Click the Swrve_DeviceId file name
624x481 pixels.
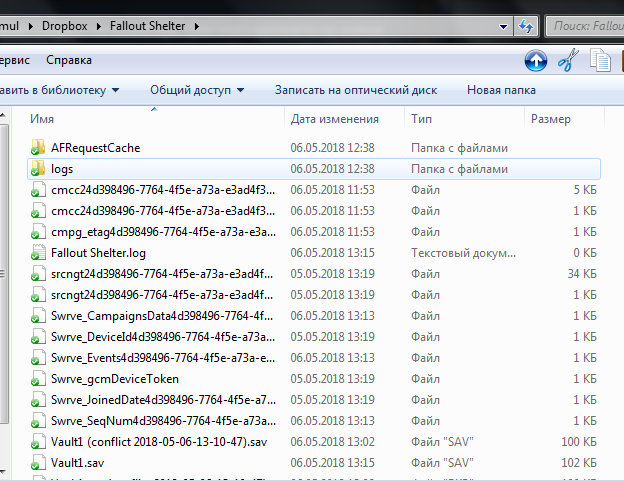pos(163,337)
